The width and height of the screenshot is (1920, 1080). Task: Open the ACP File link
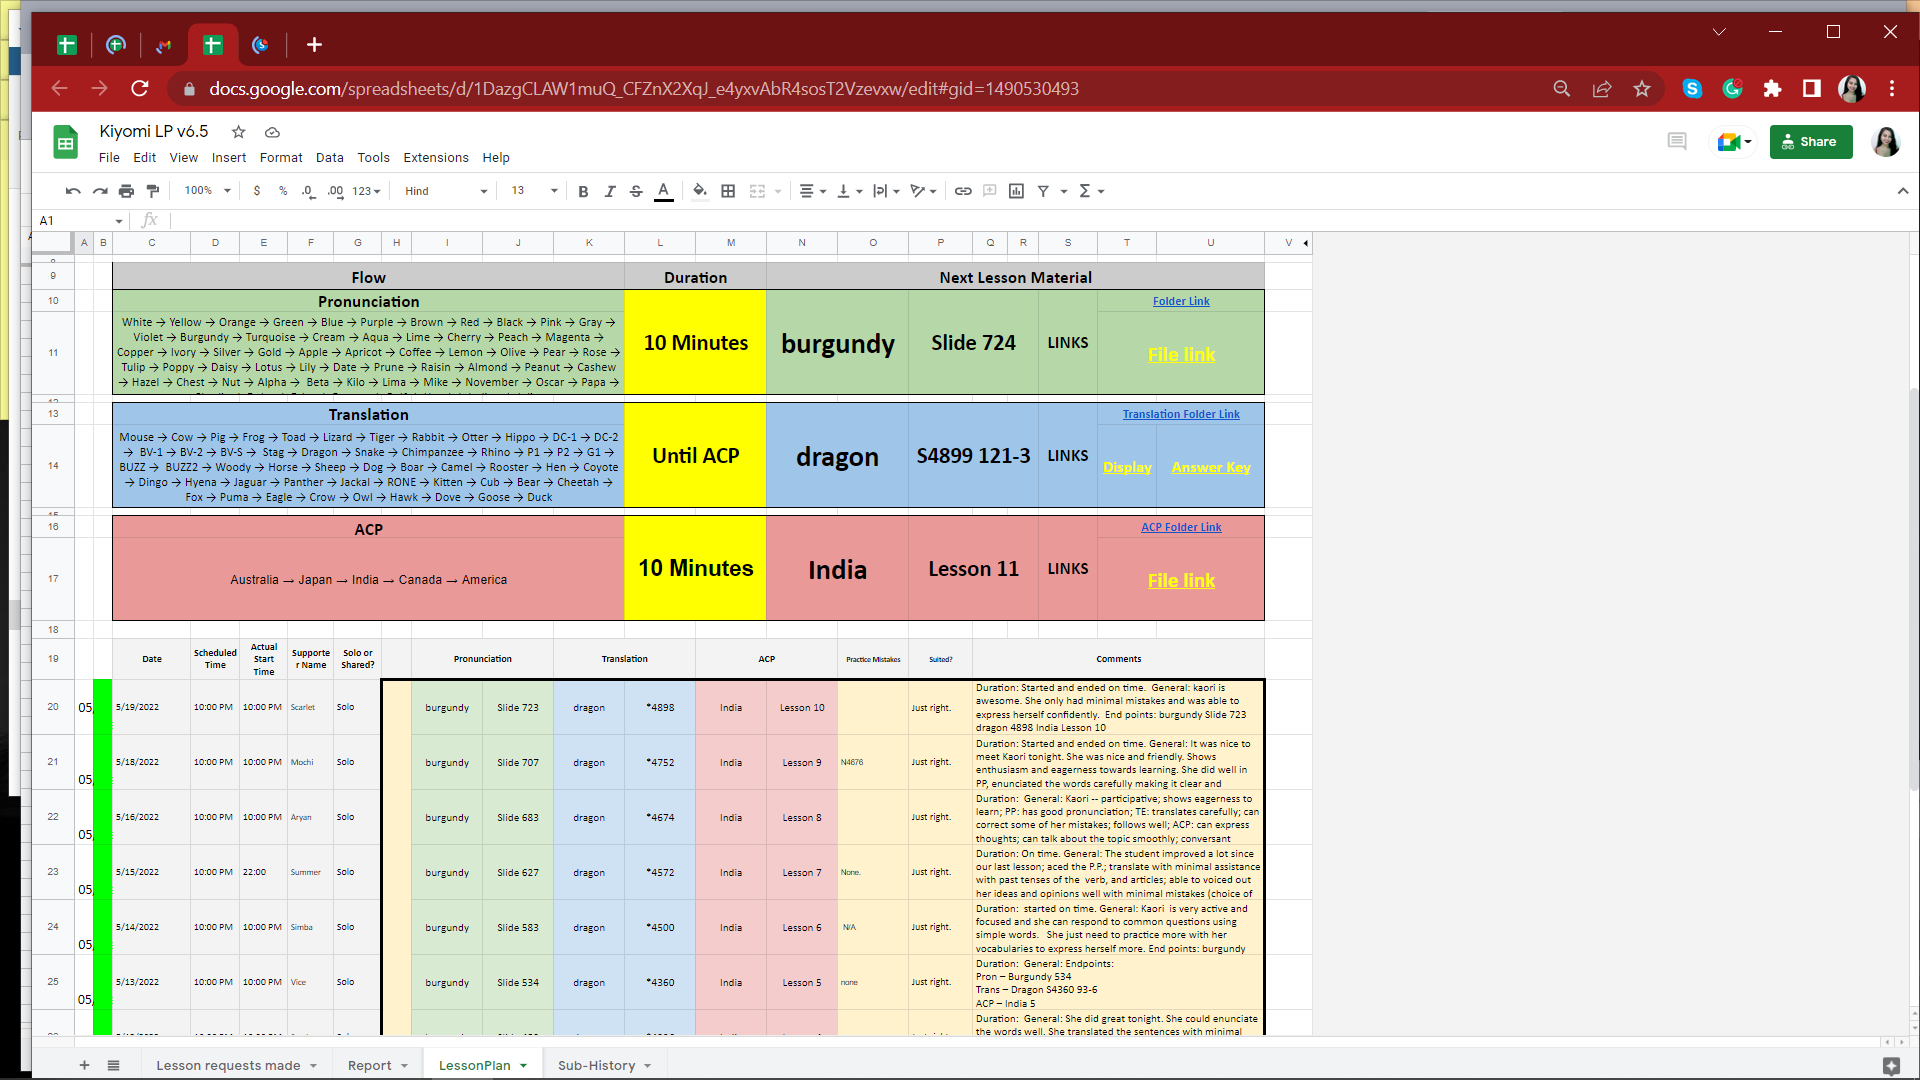pos(1181,580)
